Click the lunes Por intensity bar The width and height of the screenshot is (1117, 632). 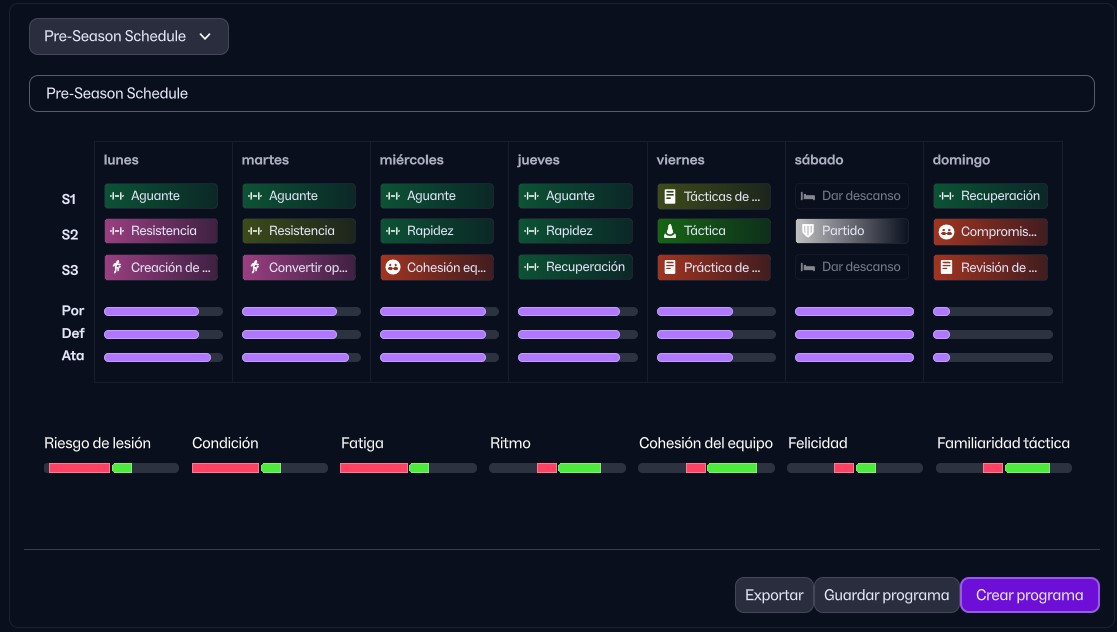163,311
